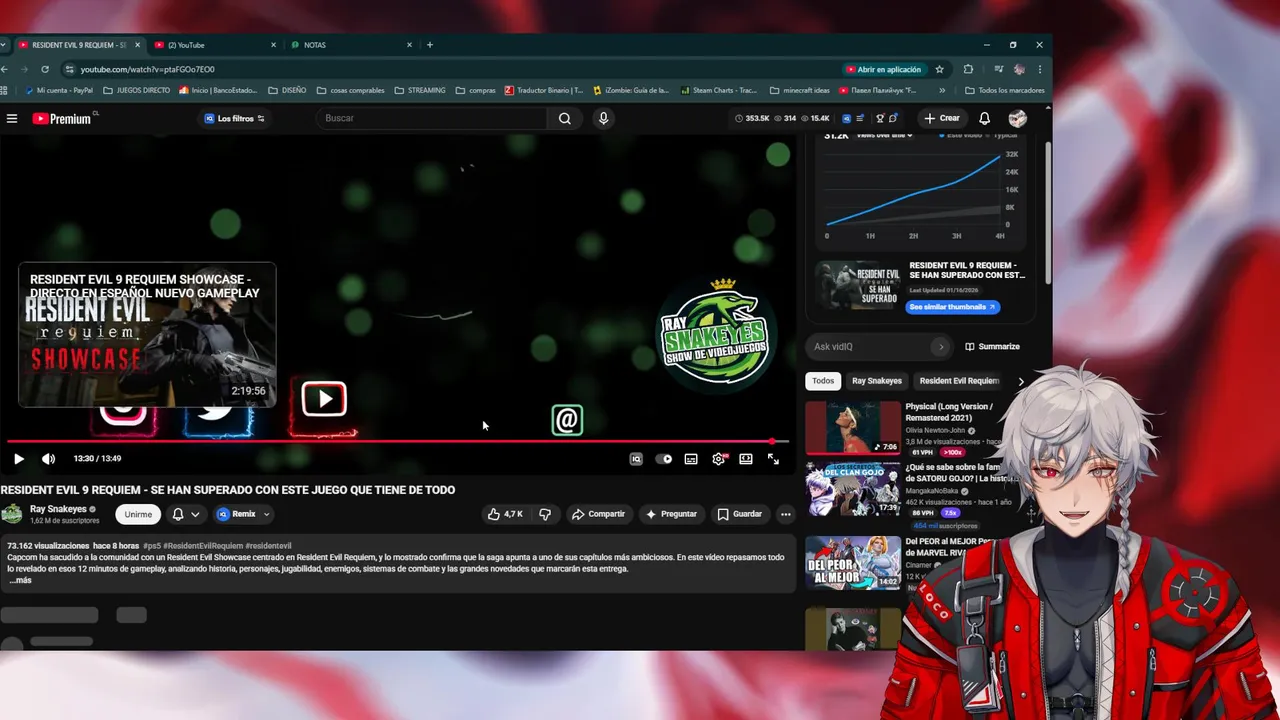Viewport: 1280px width, 720px height.
Task: Bookmark this page with star icon
Action: [940, 69]
